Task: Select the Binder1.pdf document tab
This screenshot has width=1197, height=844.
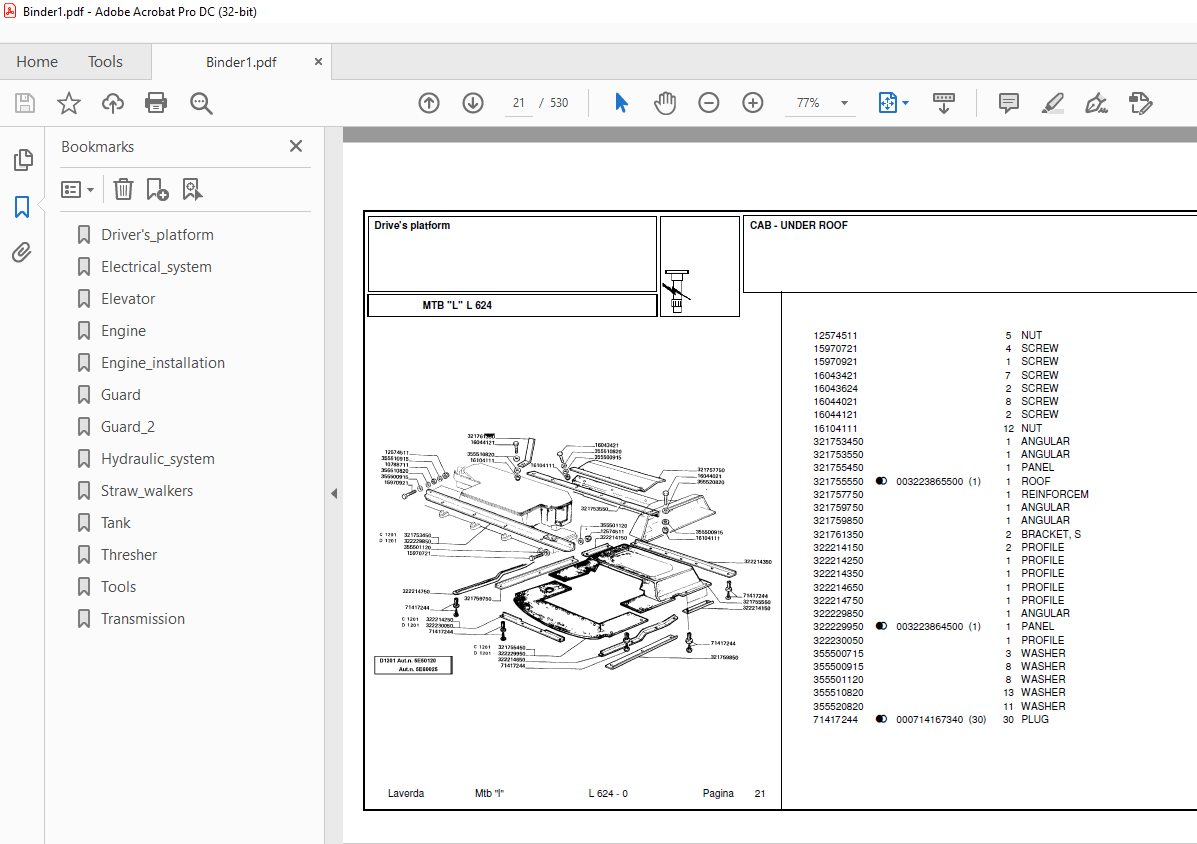Action: point(241,63)
